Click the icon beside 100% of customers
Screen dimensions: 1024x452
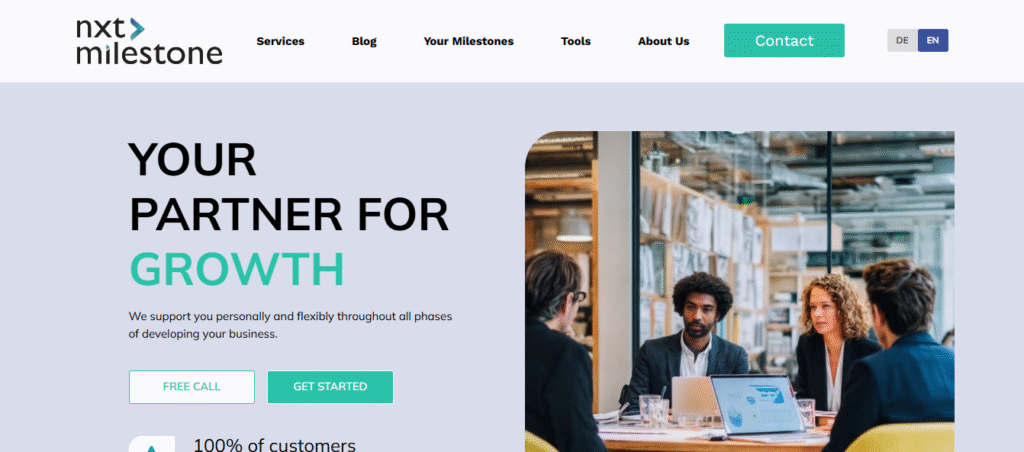(x=152, y=444)
